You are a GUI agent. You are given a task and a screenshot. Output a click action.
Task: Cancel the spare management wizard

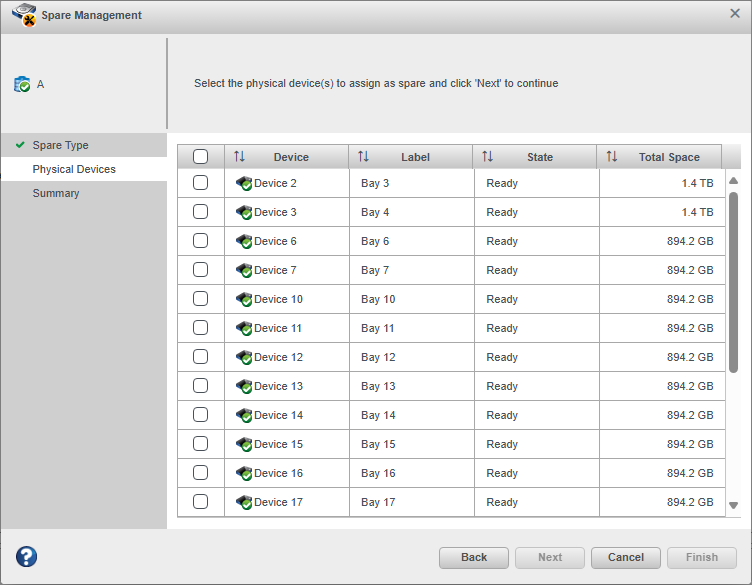(x=625, y=557)
